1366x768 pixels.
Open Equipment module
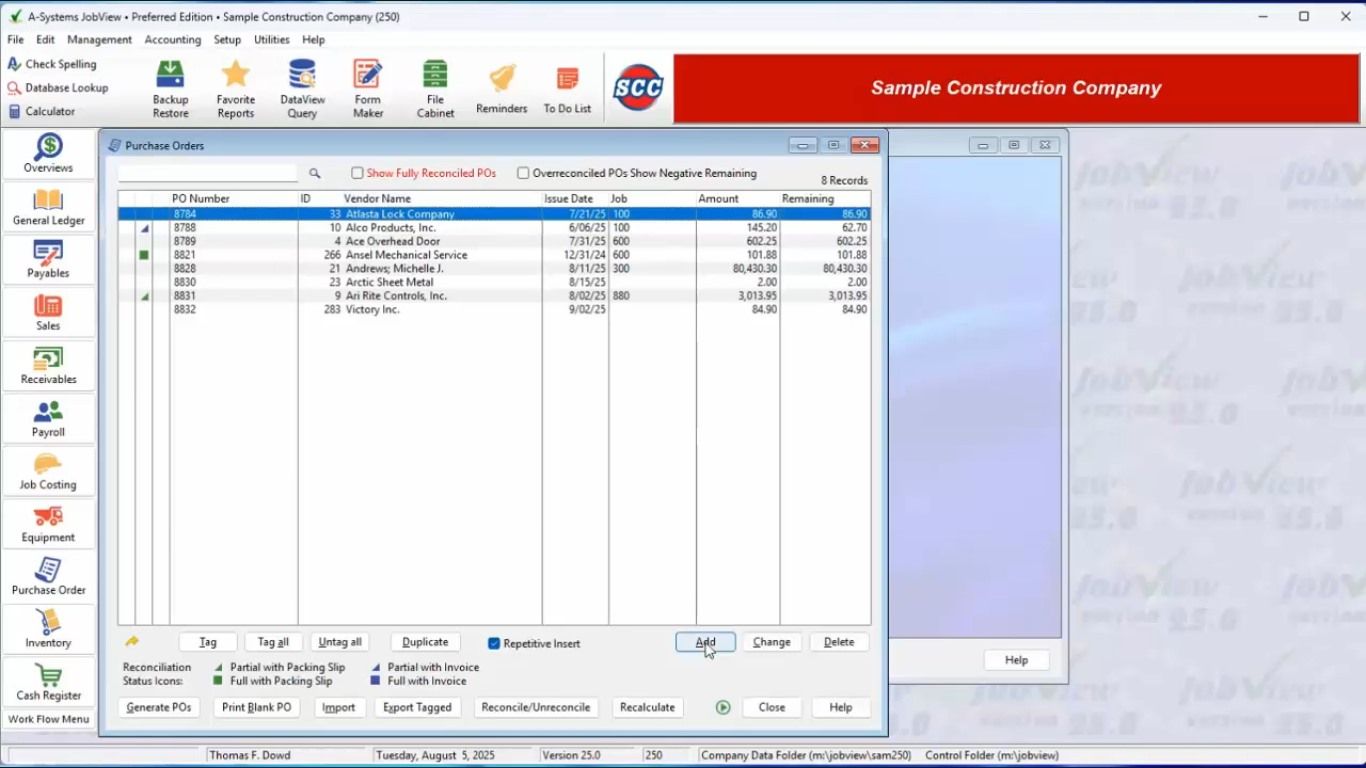(48, 524)
